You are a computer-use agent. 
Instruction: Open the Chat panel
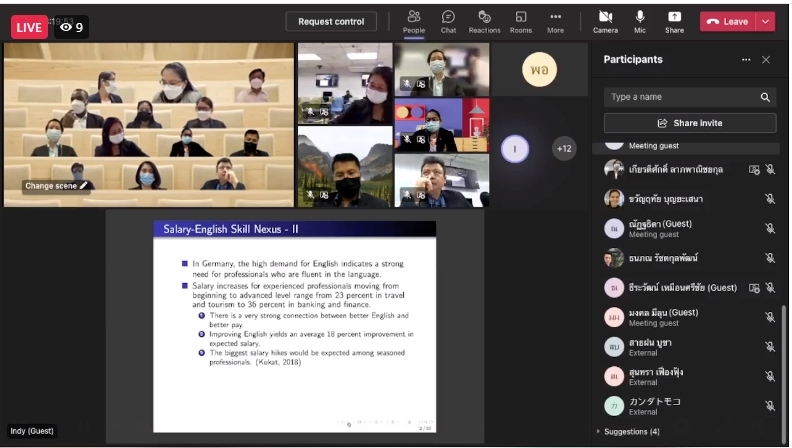pos(448,22)
